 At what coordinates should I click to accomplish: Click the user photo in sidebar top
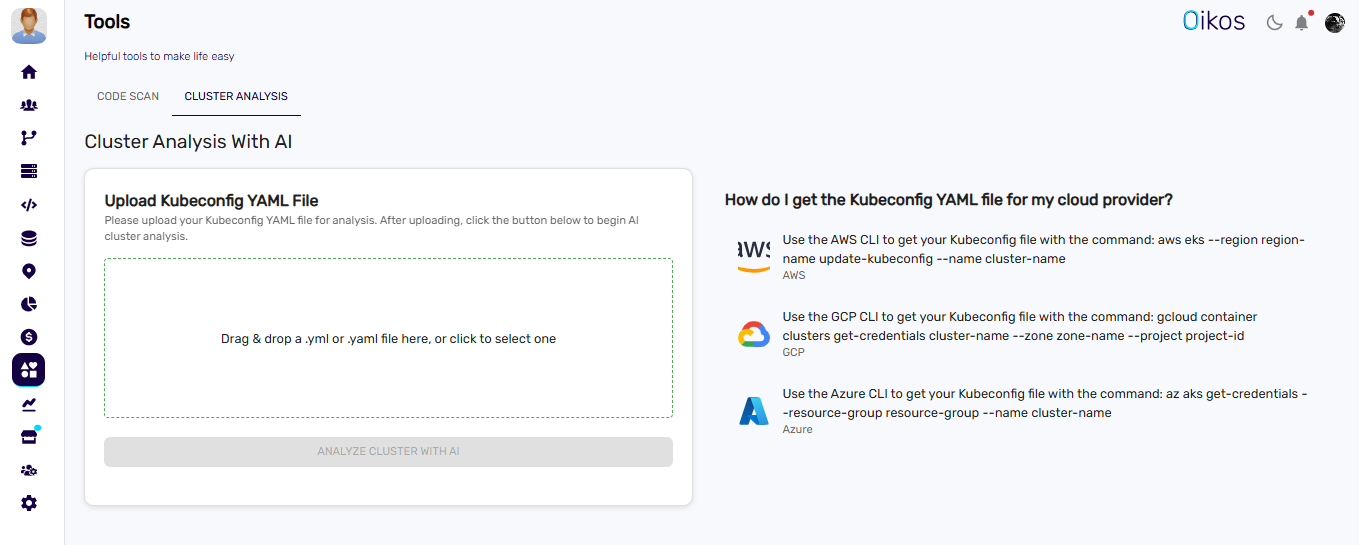(x=29, y=26)
